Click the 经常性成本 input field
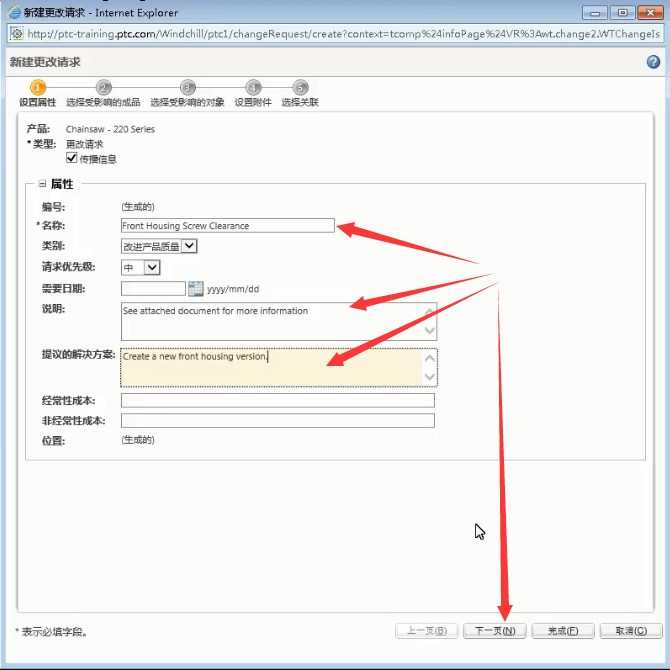 click(x=278, y=400)
